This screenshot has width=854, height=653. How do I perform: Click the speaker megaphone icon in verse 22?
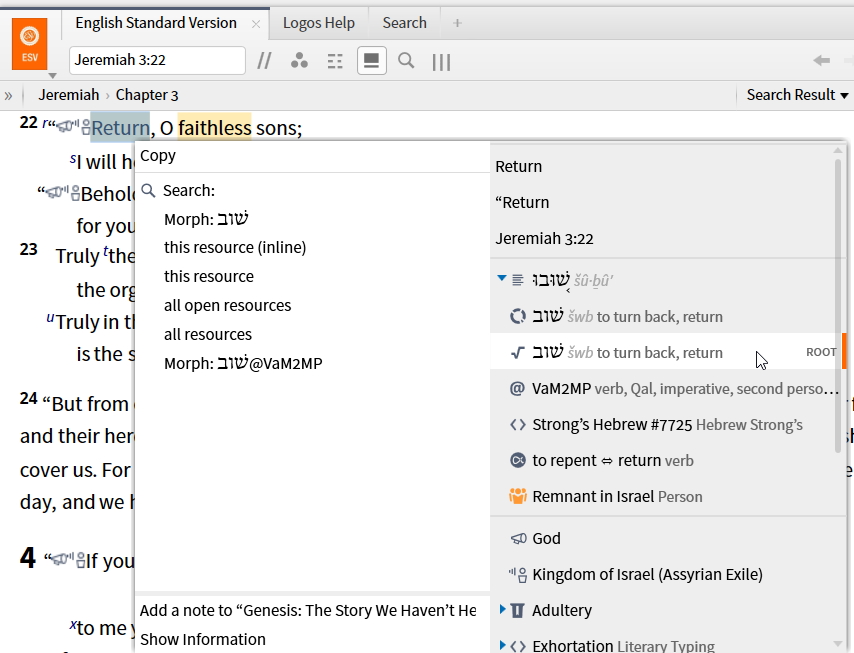click(x=67, y=127)
